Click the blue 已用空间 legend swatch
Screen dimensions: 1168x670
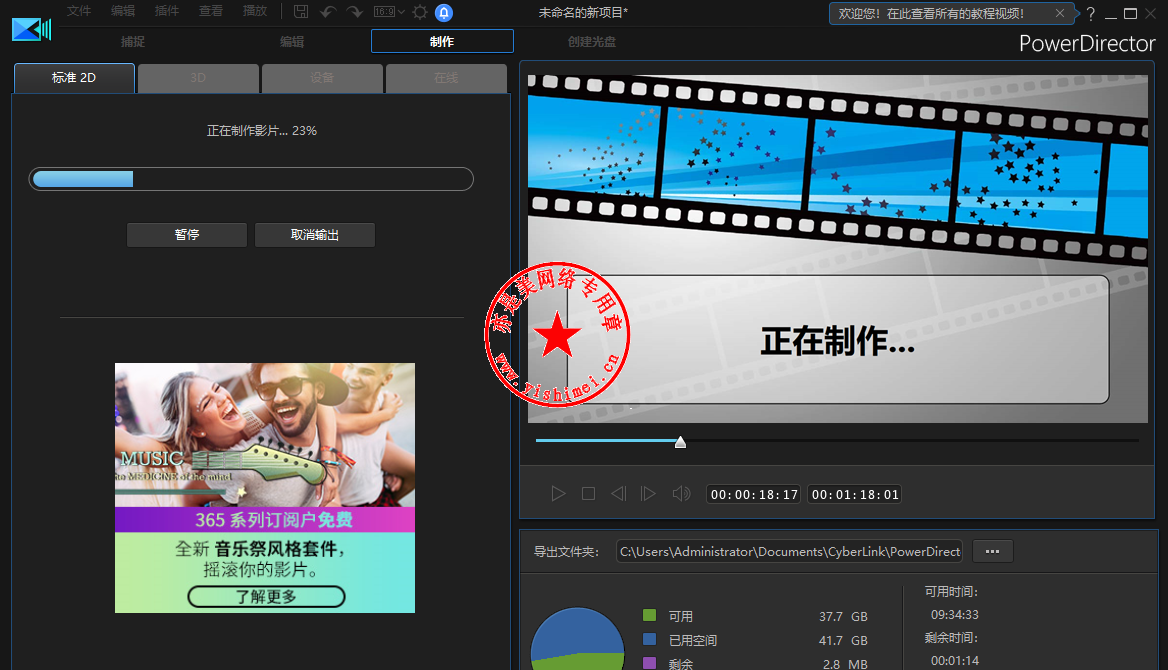(x=650, y=639)
